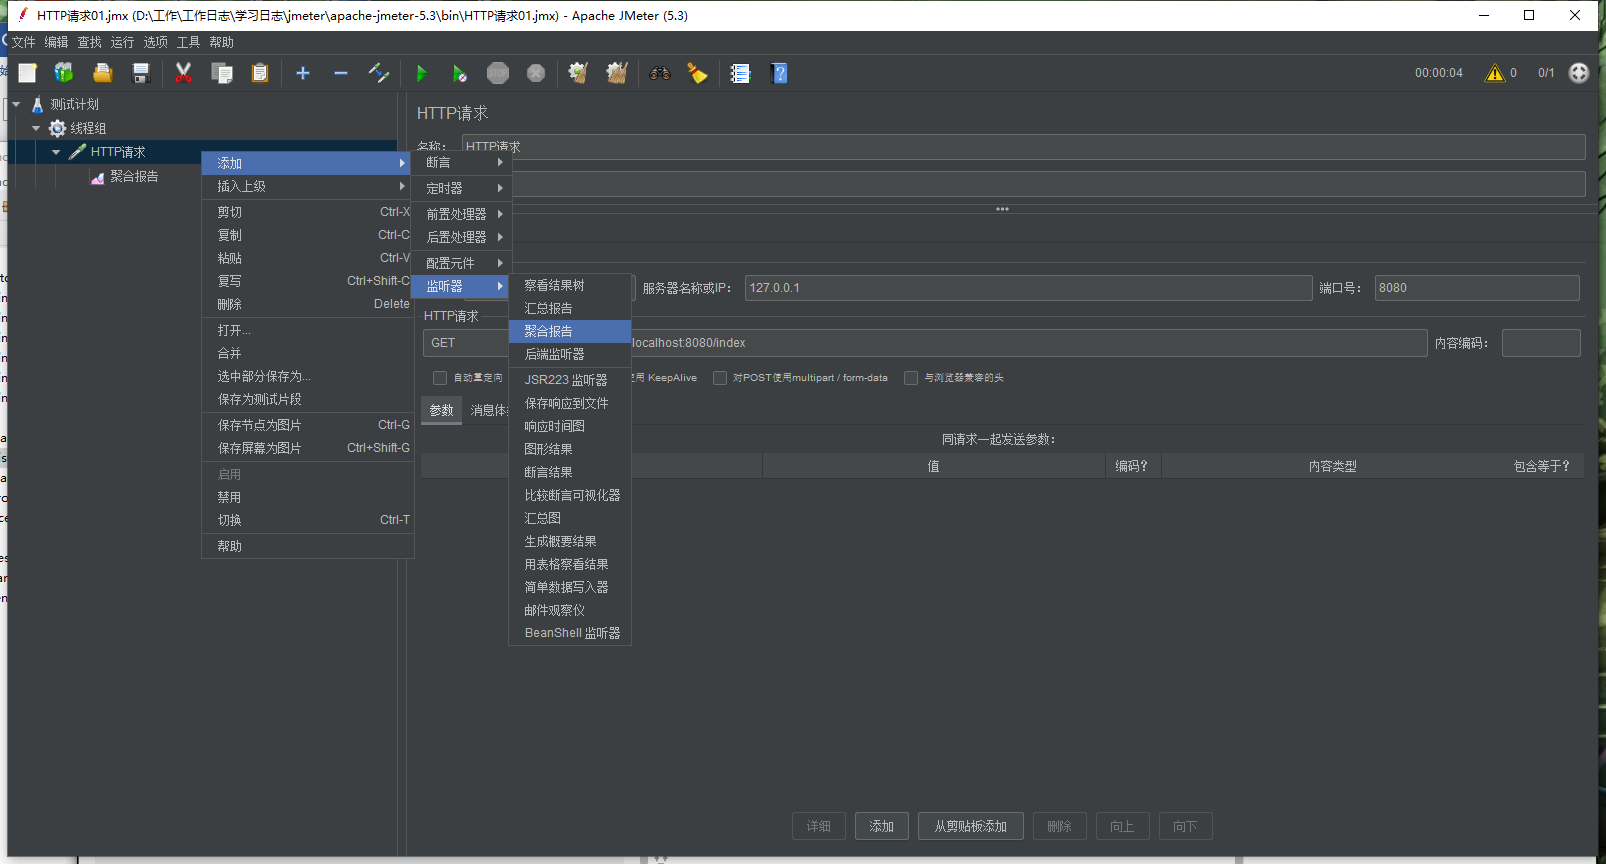Switch to the 参数 tab

(441, 410)
